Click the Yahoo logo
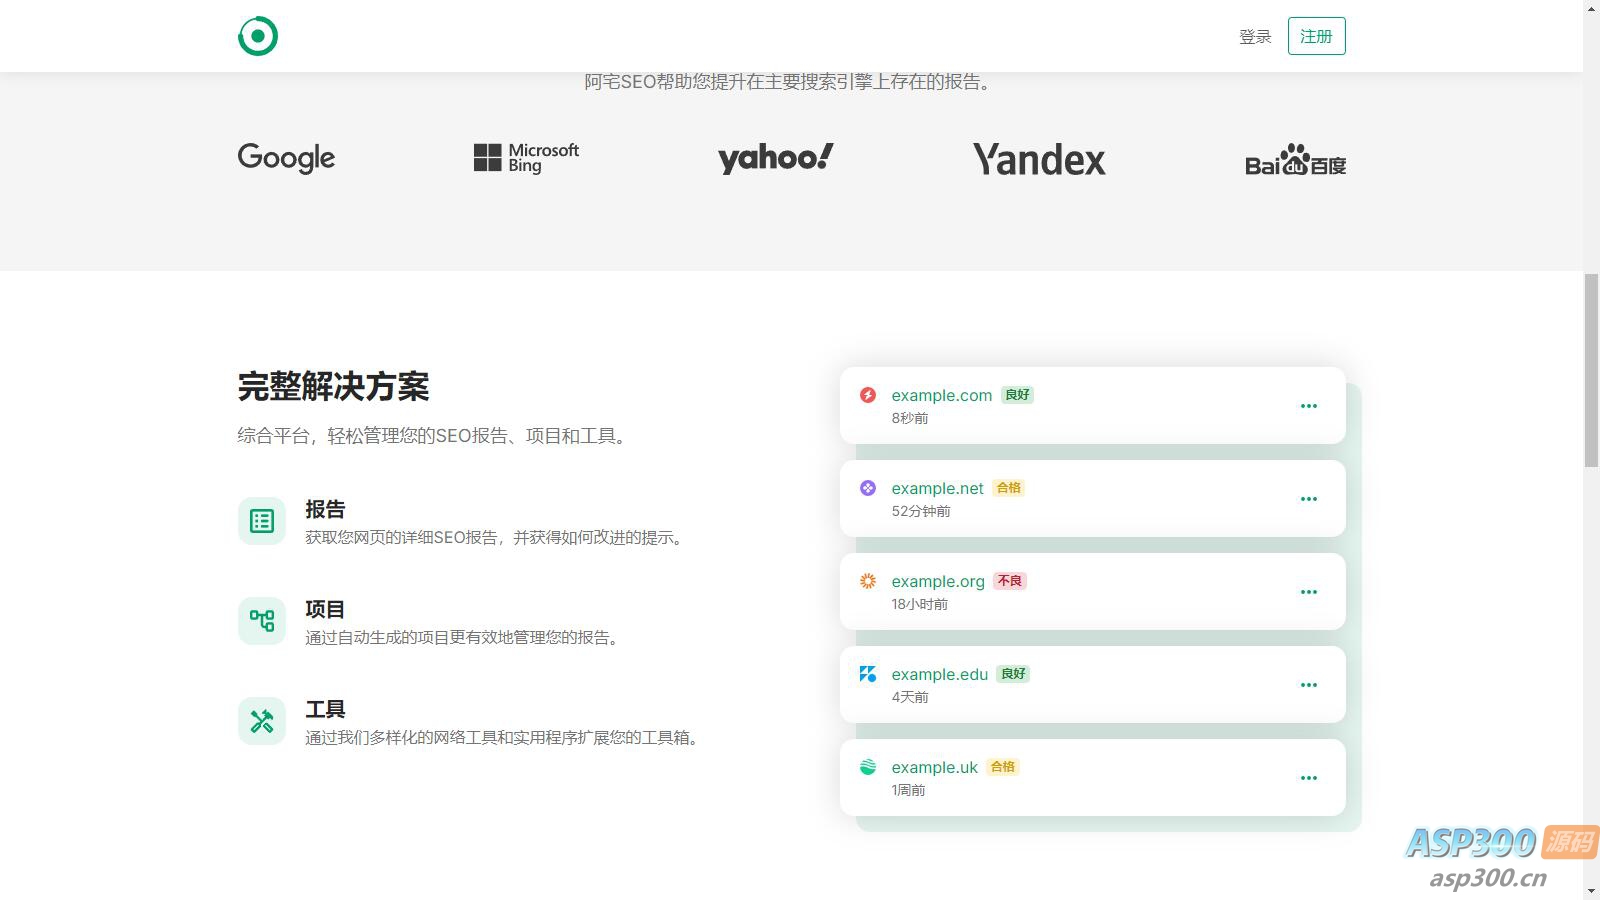Screen dimensions: 1600x900 coord(775,158)
